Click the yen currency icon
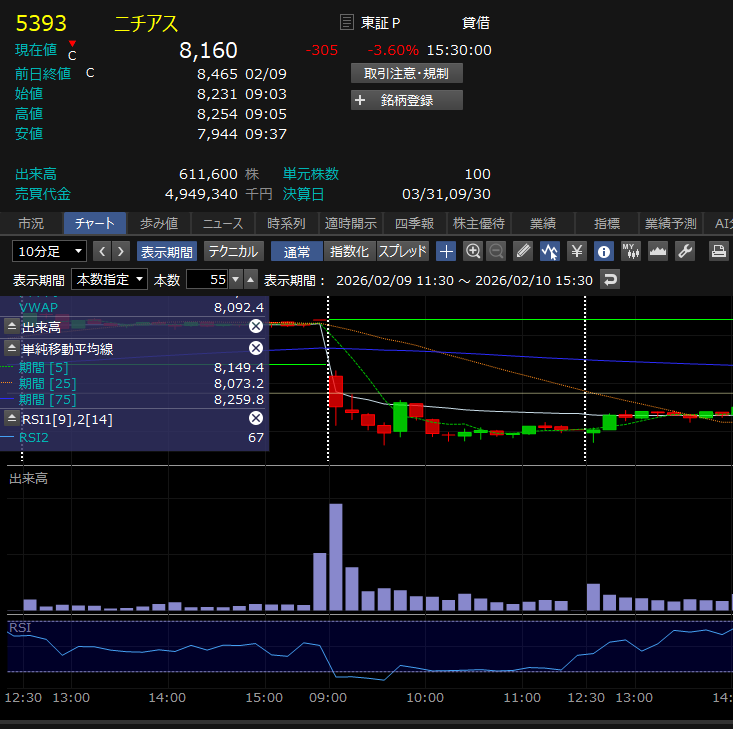 [576, 251]
